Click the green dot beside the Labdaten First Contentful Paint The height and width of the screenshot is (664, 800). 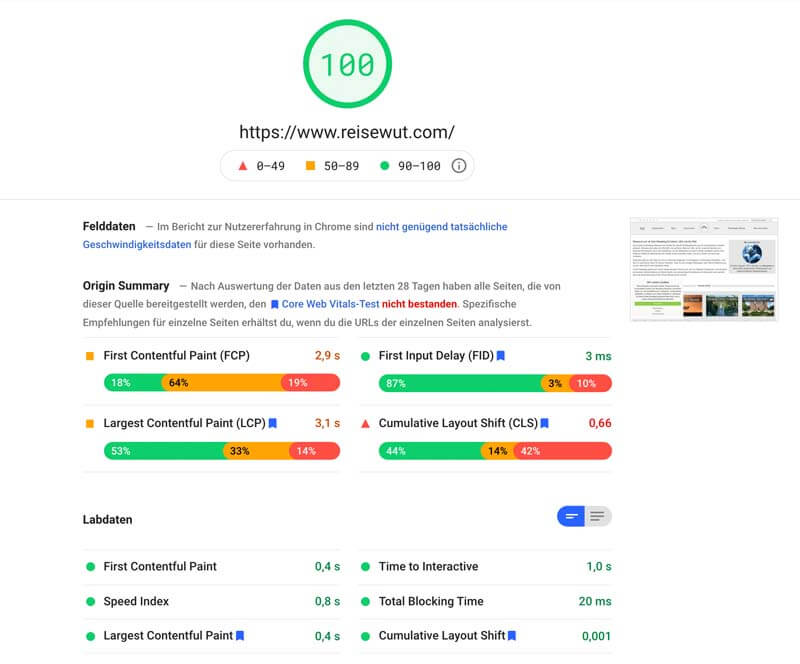[x=90, y=567]
